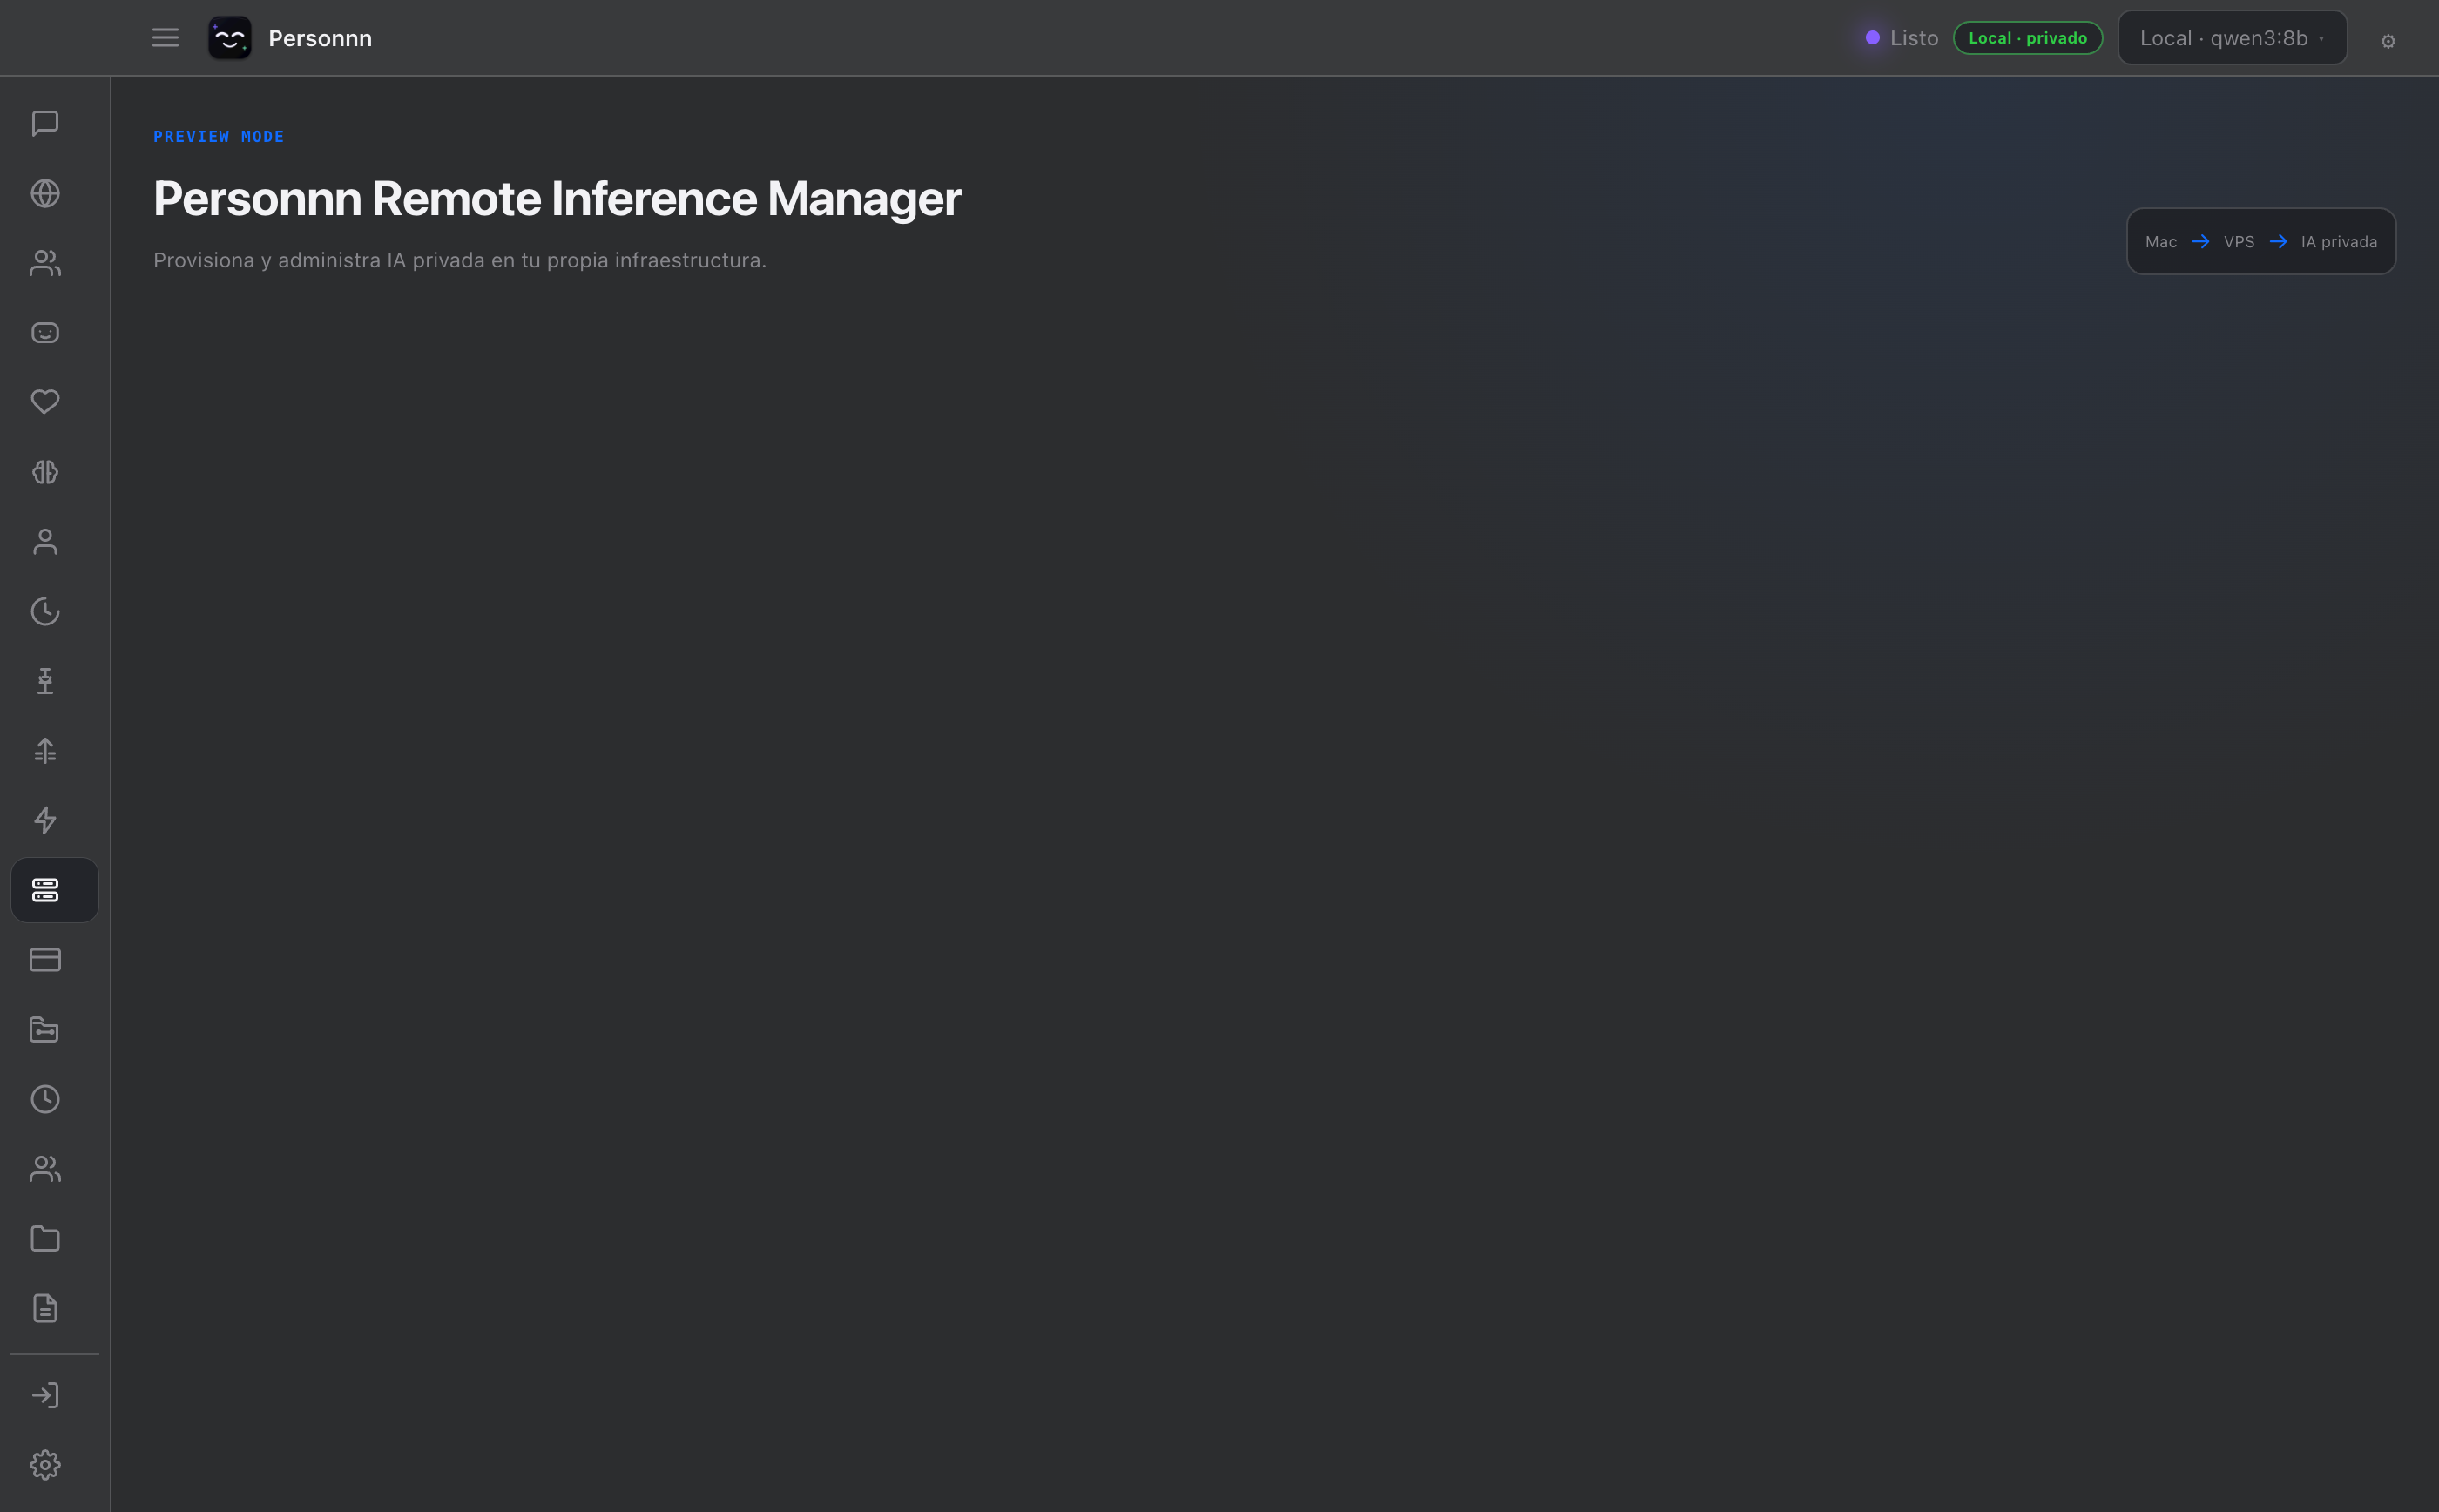
Task: Open the credit card sidebar icon
Action: point(45,960)
